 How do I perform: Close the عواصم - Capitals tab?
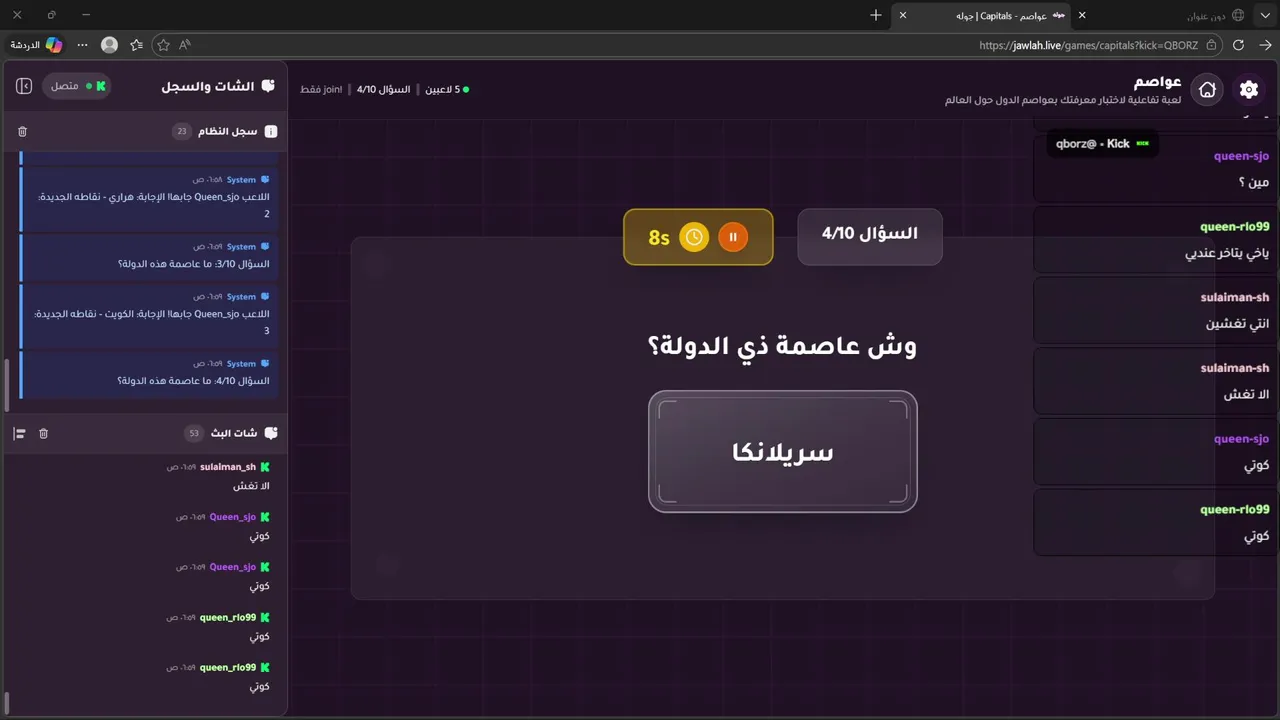coord(903,15)
